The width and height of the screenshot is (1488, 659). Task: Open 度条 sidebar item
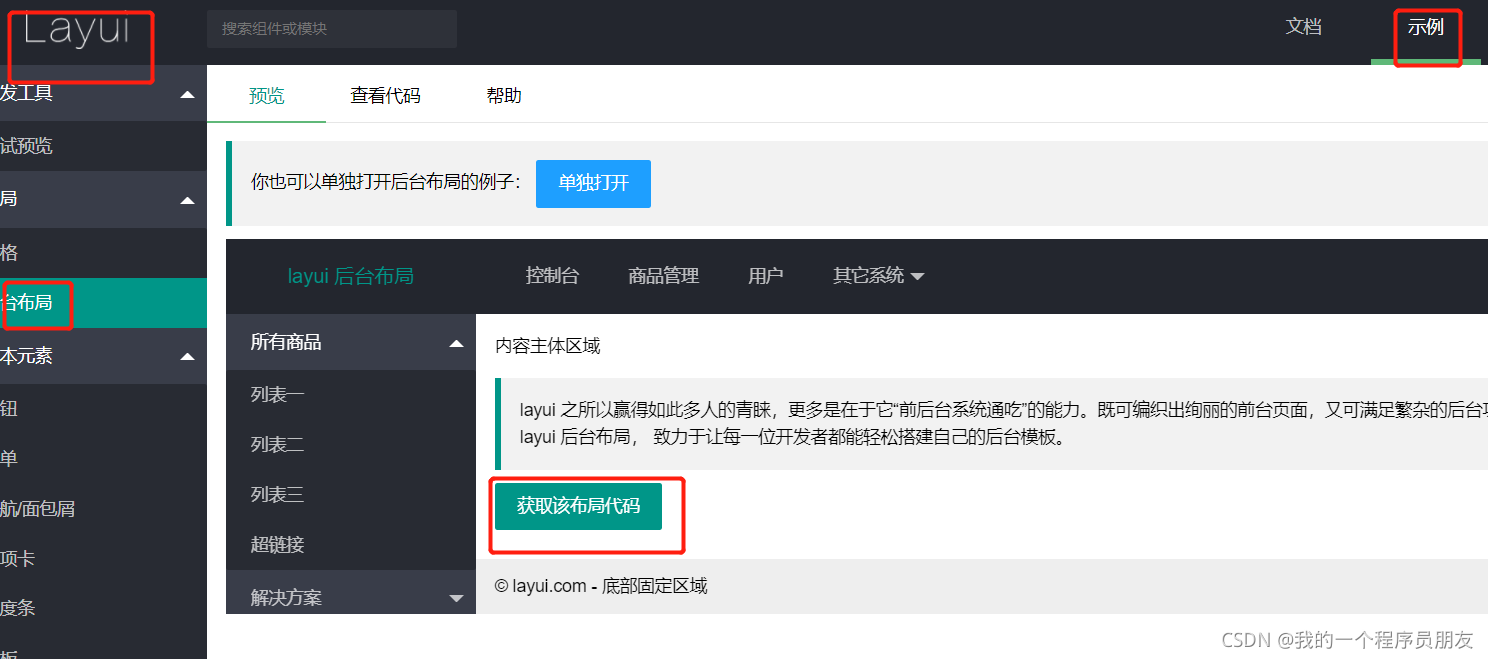click(x=103, y=608)
